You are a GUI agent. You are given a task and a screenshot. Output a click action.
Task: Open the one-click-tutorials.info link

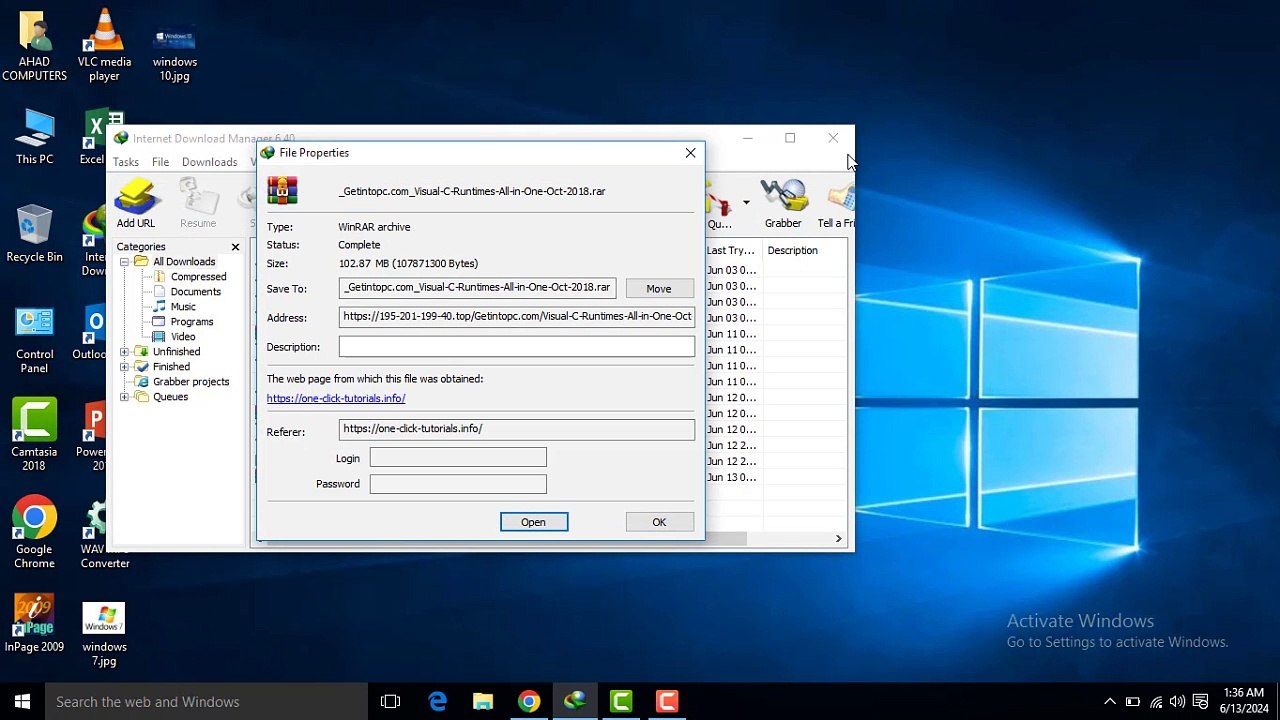click(x=336, y=398)
